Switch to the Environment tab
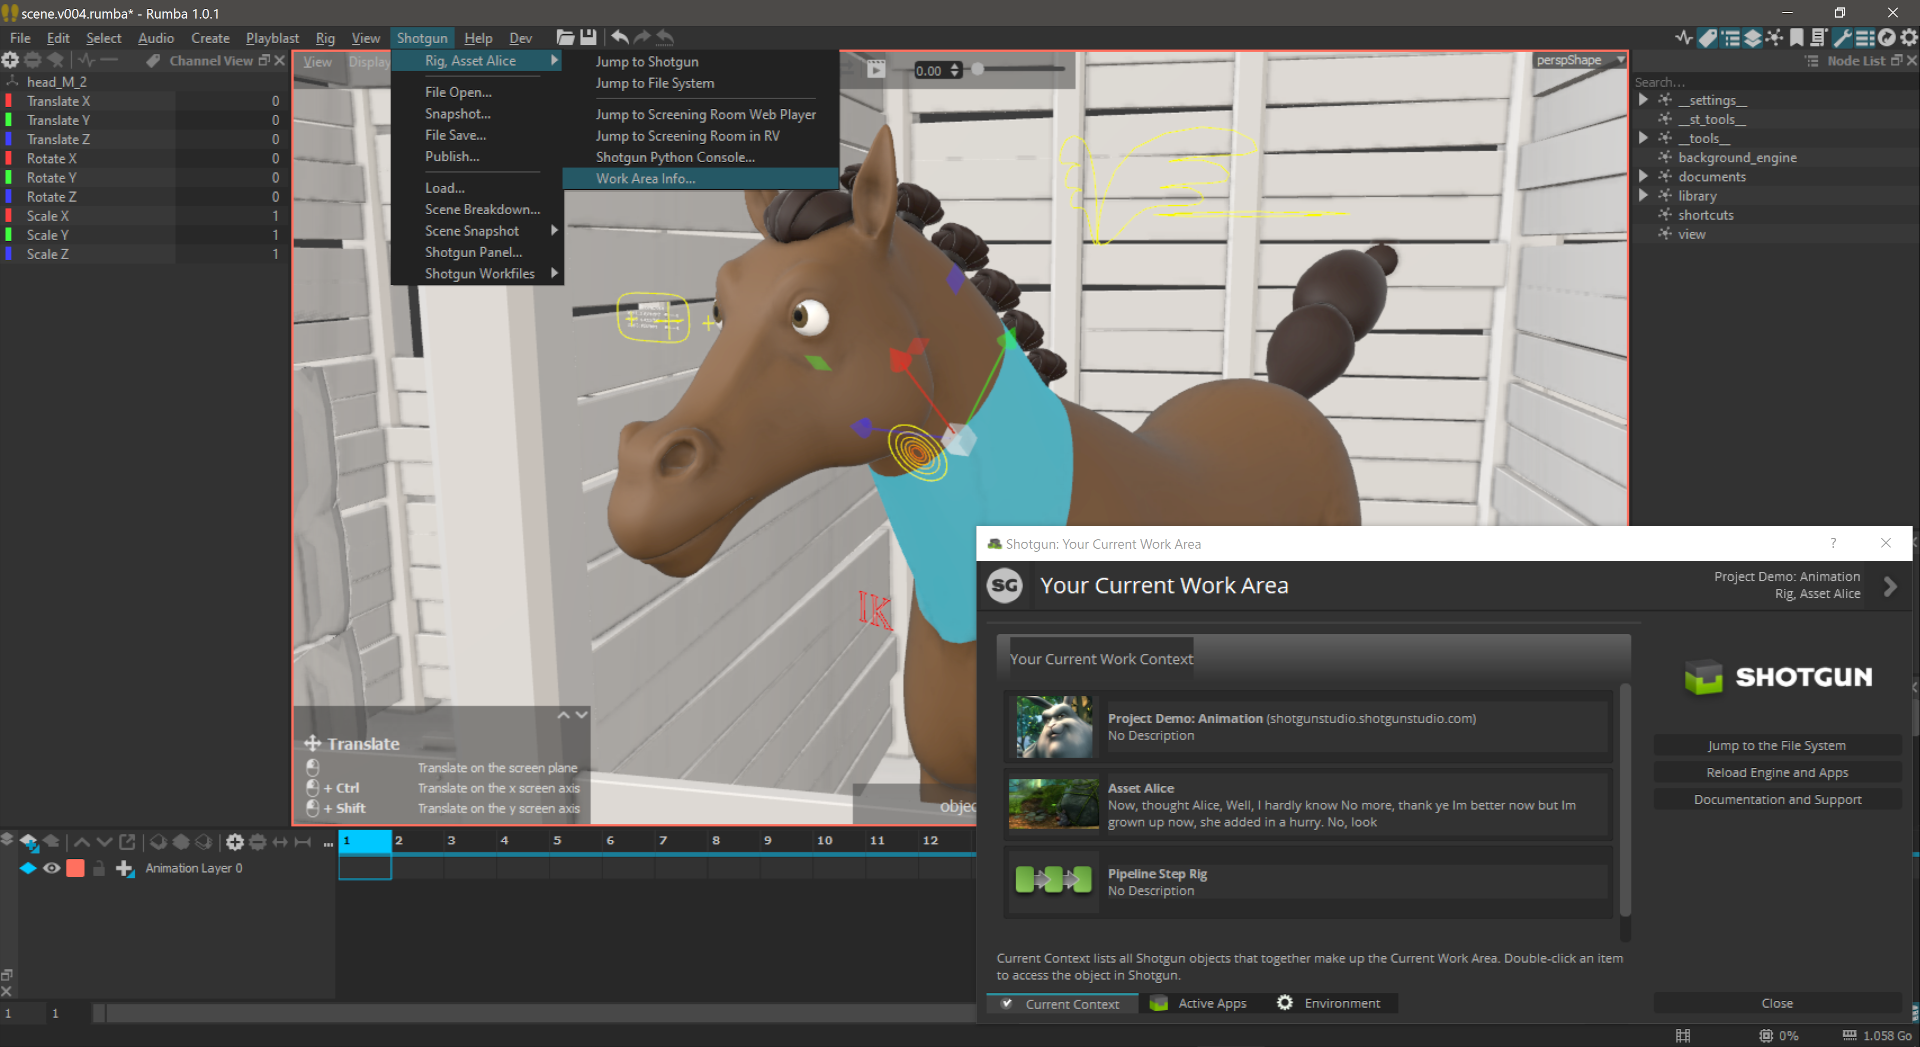The height and width of the screenshot is (1047, 1920). click(1329, 1003)
